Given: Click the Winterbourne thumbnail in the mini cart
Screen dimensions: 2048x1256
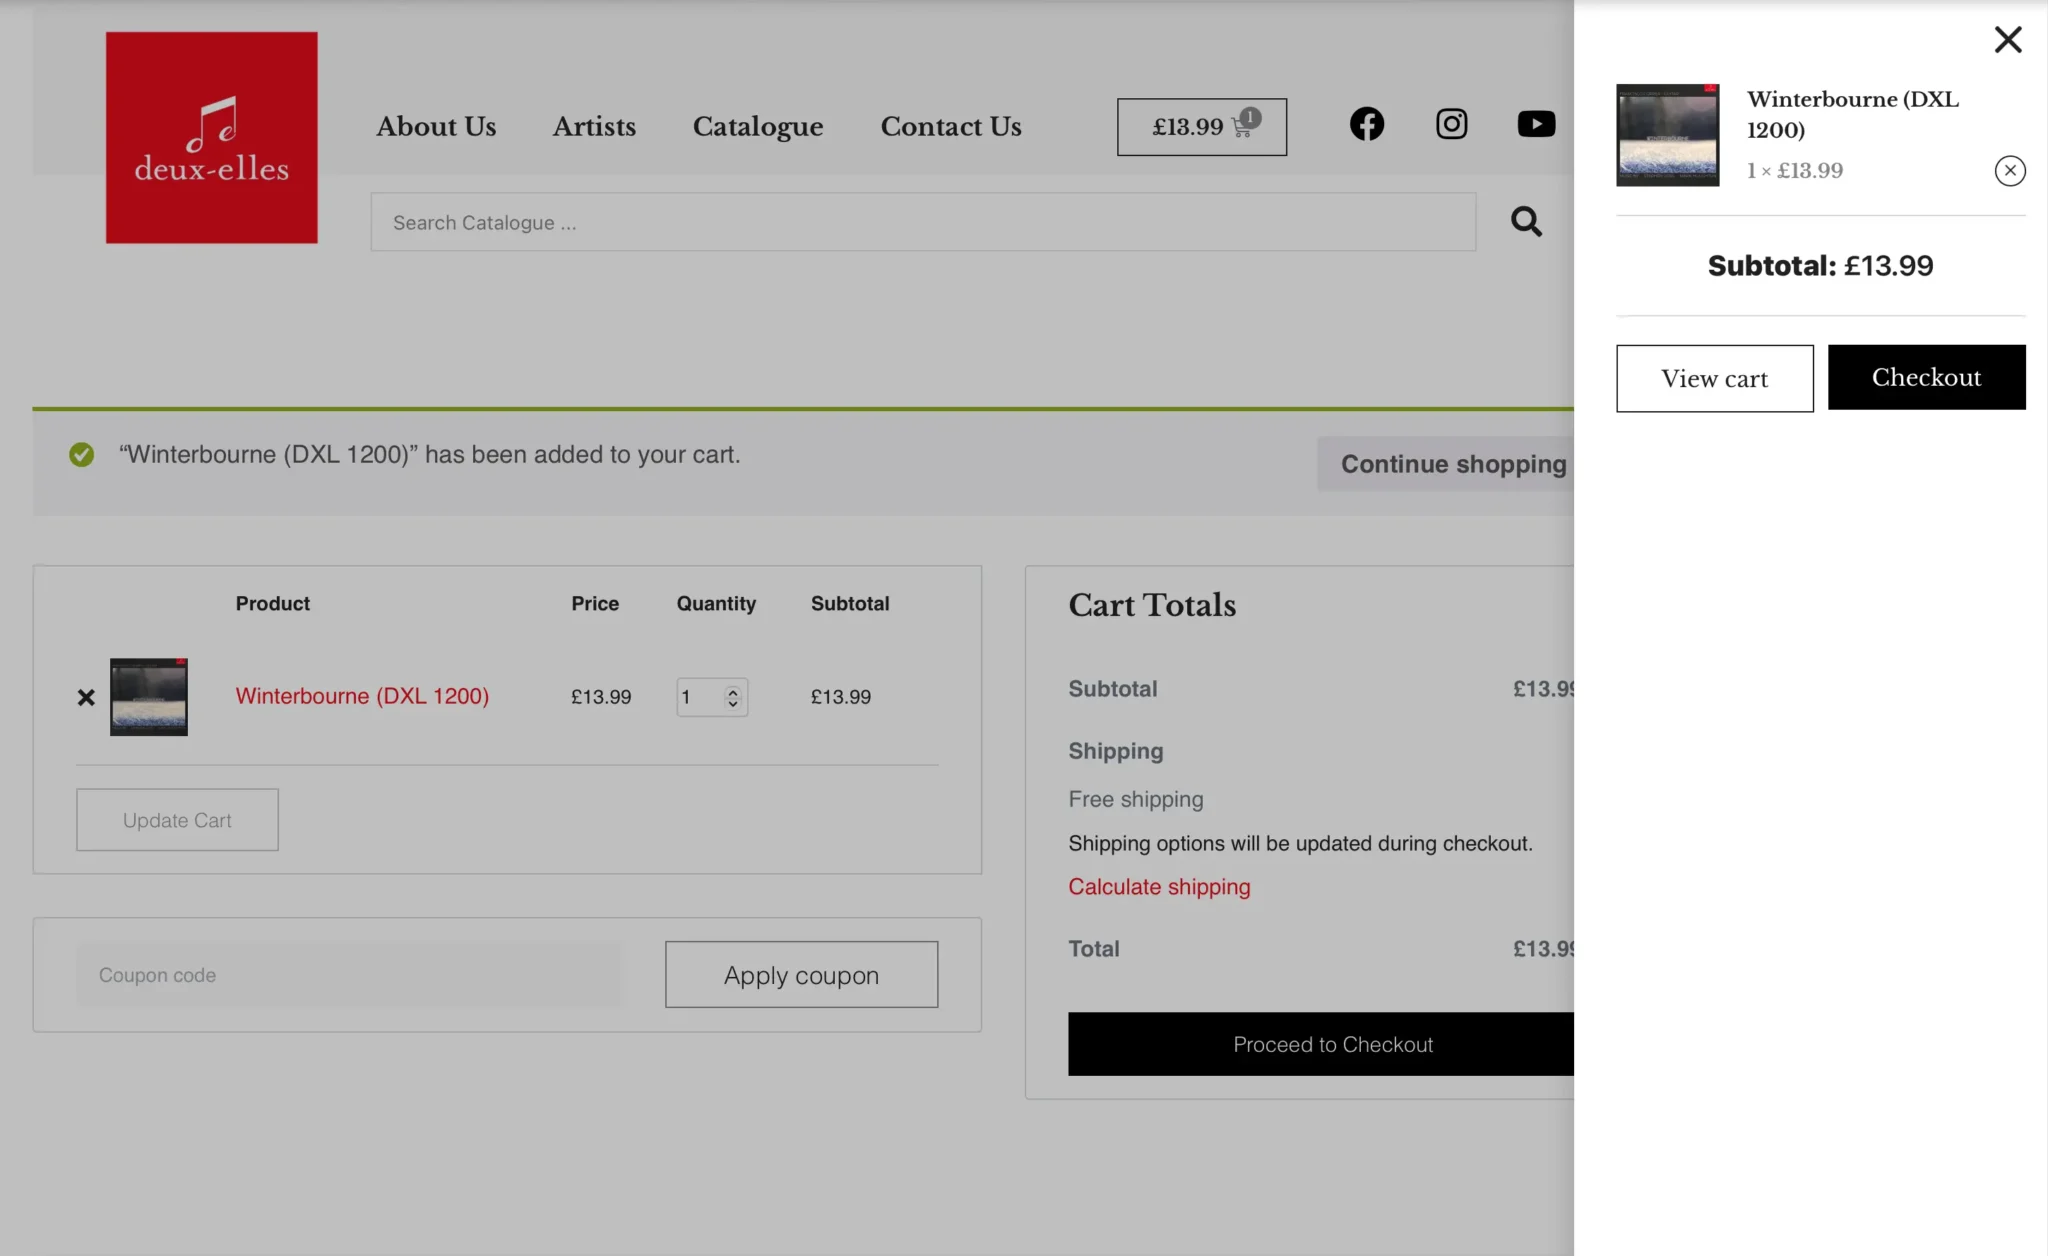Looking at the screenshot, I should (x=1668, y=135).
